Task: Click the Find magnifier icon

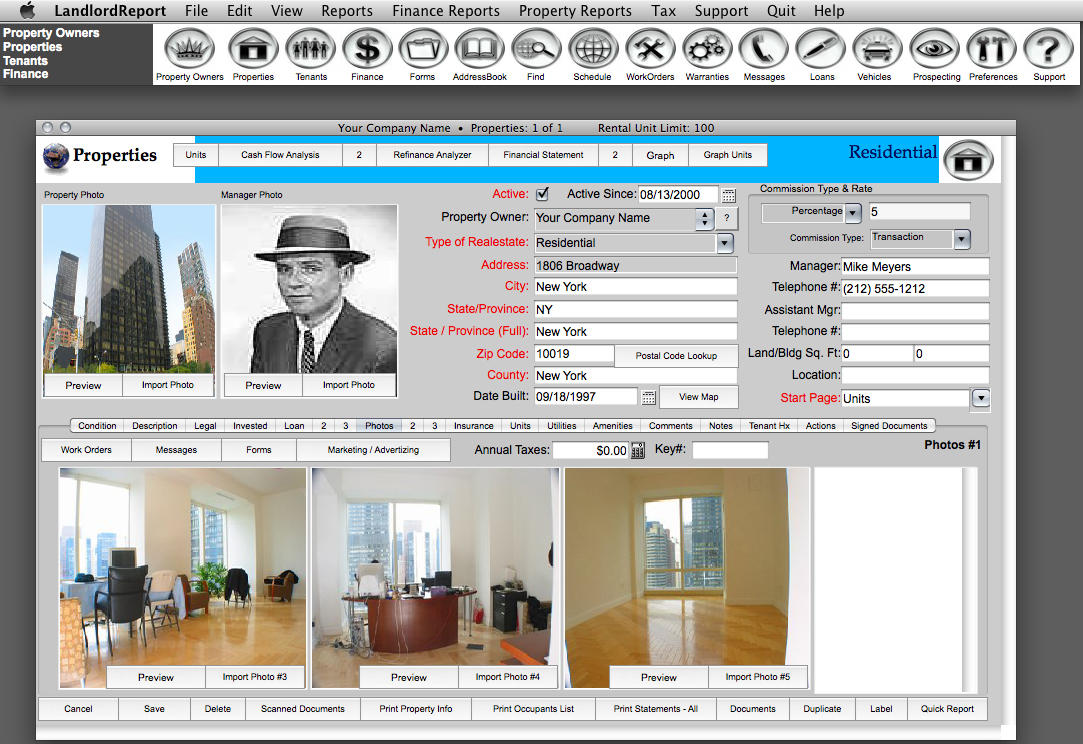Action: tap(536, 49)
